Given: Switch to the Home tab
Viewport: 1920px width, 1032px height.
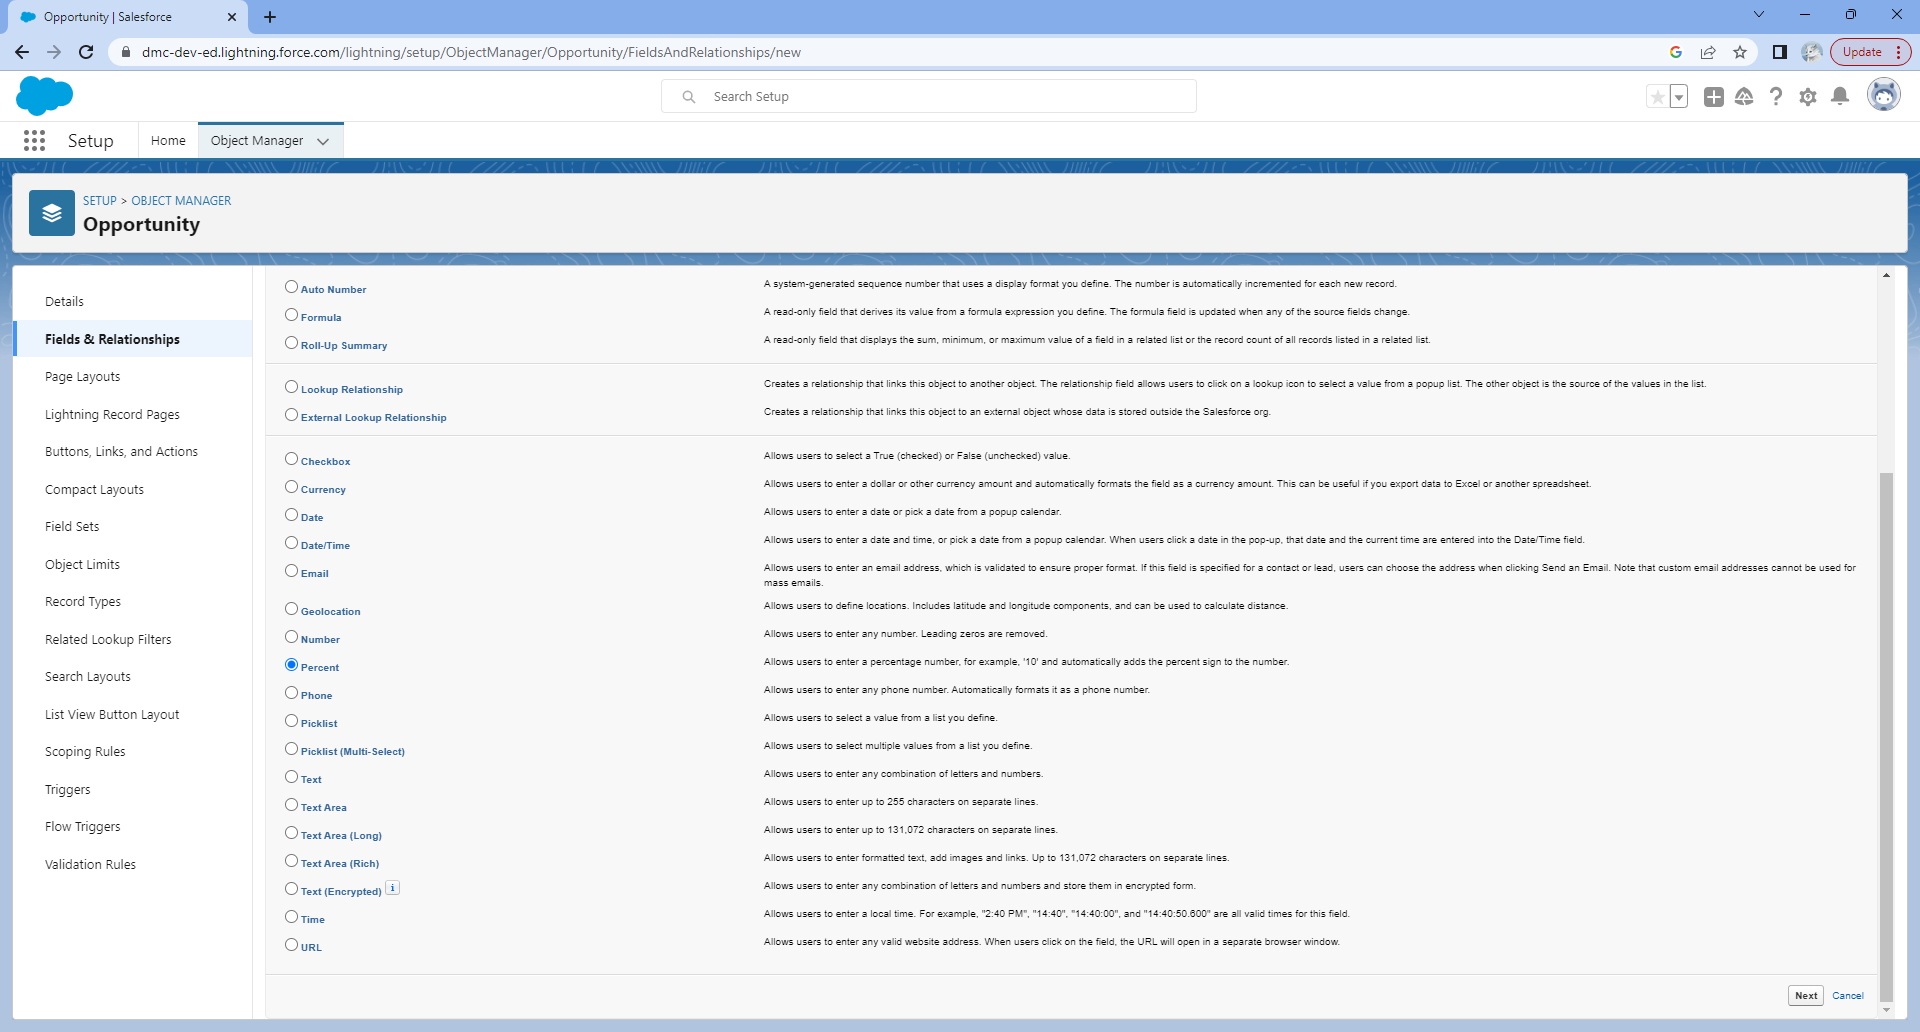Looking at the screenshot, I should pyautogui.click(x=168, y=141).
